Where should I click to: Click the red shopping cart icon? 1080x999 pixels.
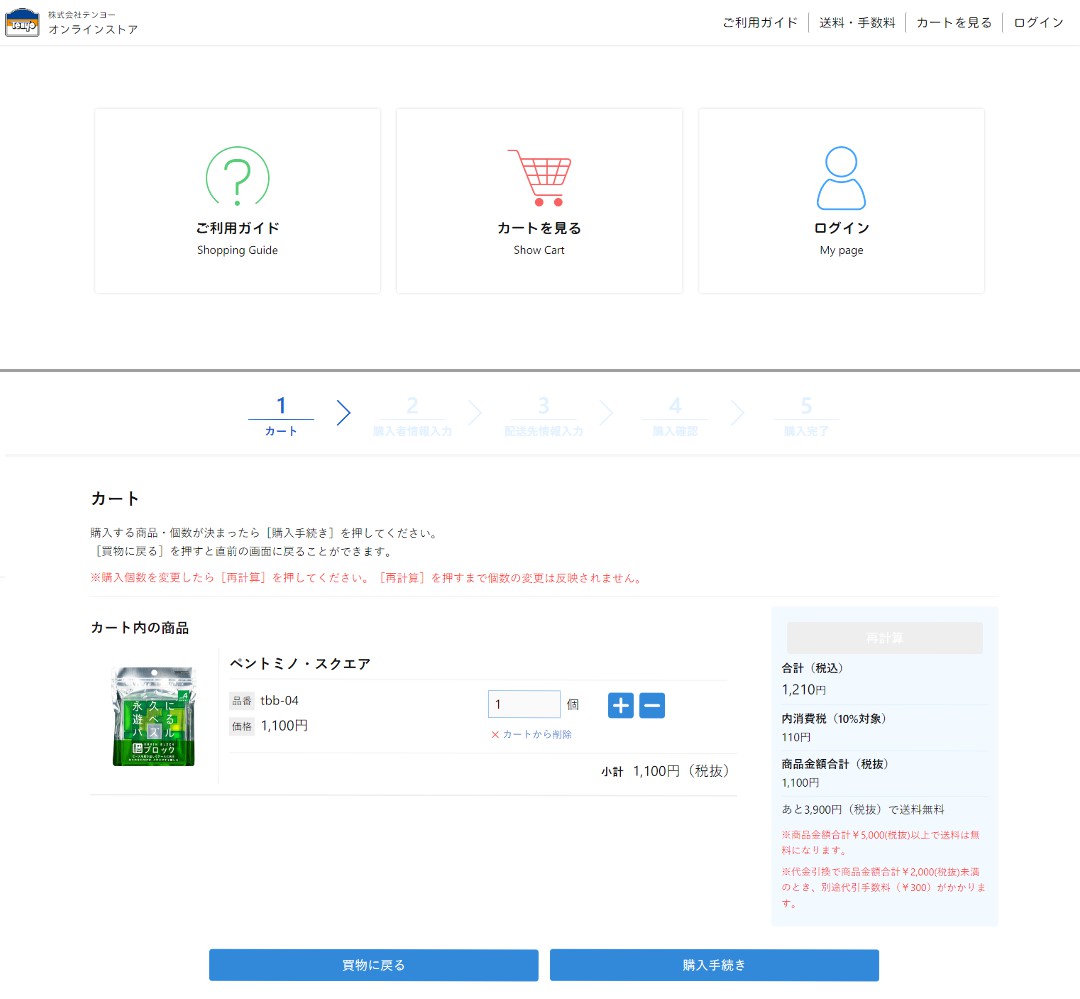coord(539,178)
